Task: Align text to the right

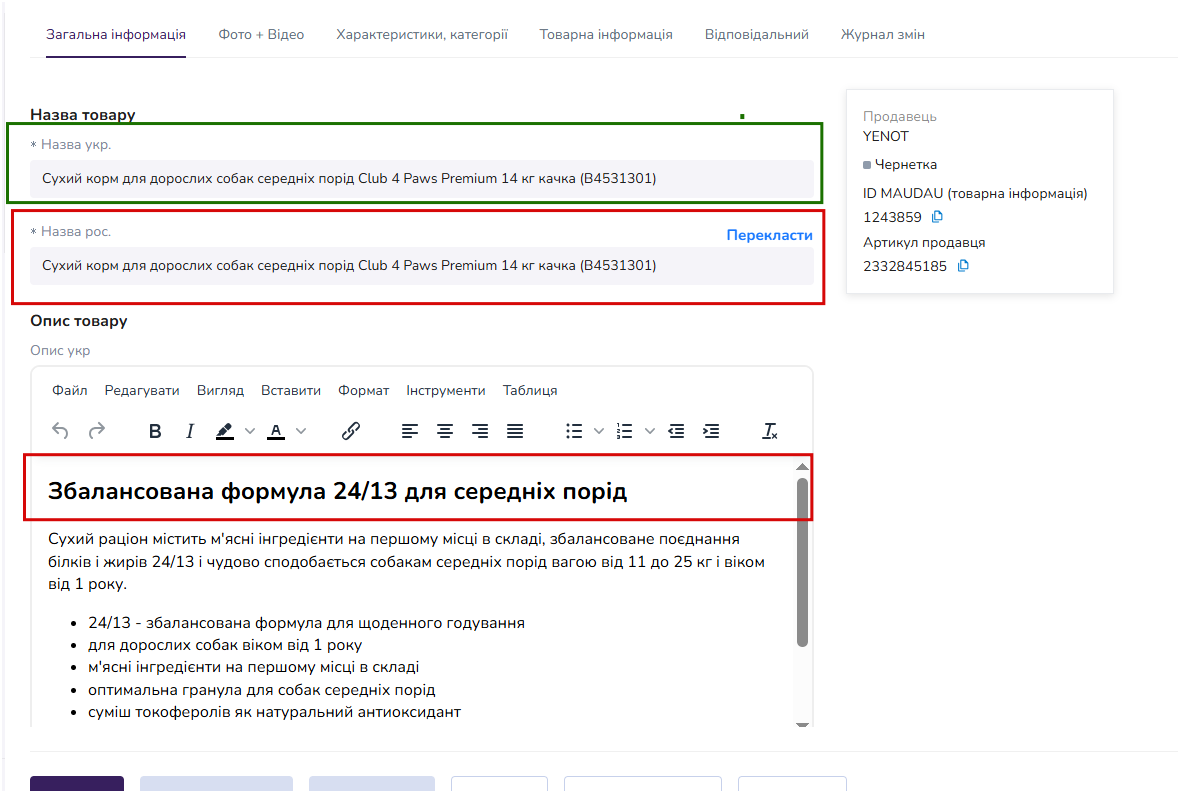Action: click(480, 431)
